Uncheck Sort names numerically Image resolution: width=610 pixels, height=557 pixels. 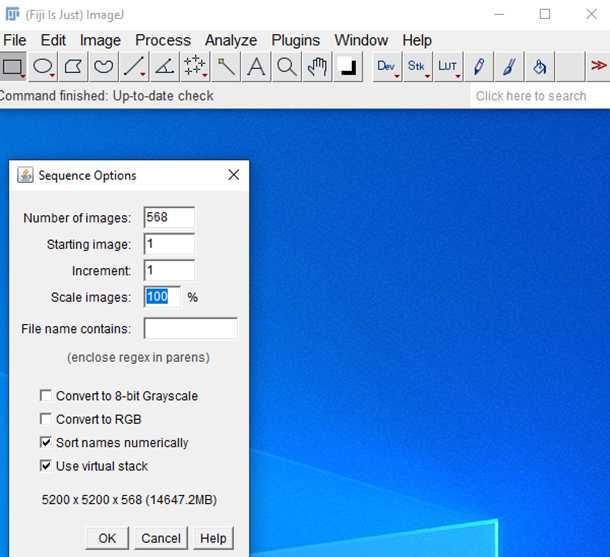tap(46, 442)
